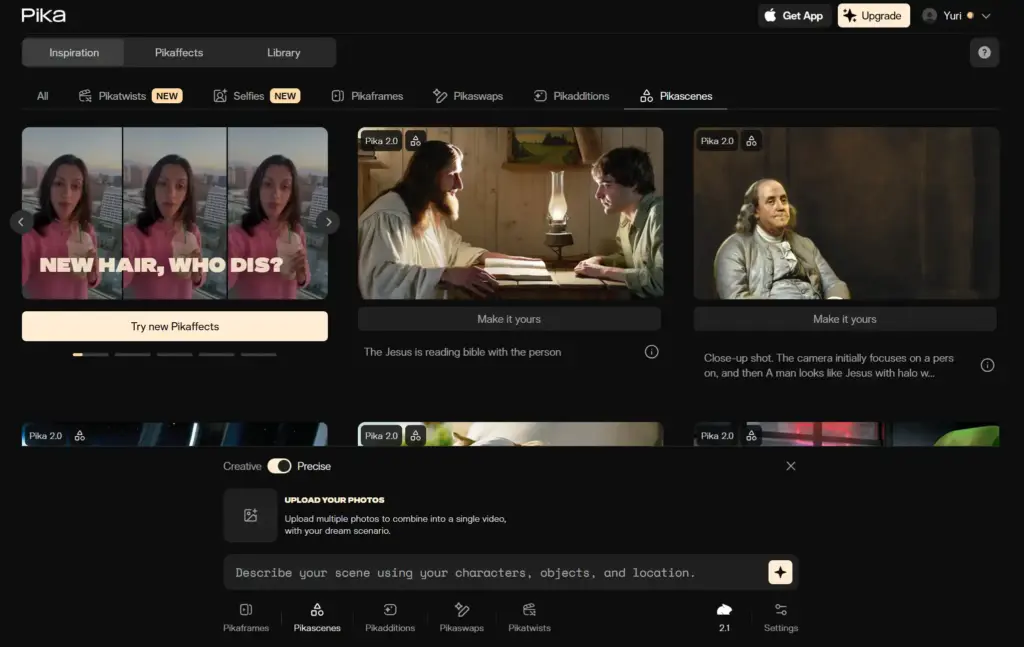Click the image upload icon box
The image size is (1024, 647).
tap(250, 515)
